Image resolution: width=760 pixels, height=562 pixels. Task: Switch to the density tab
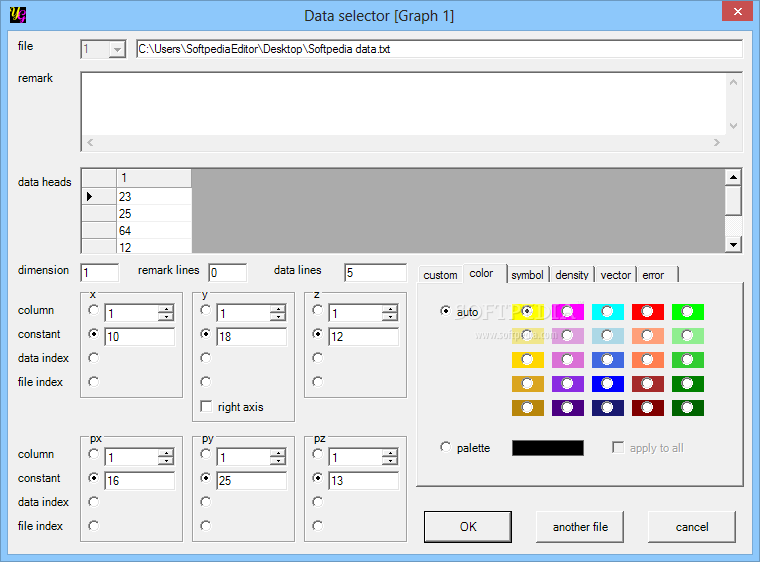tap(572, 275)
